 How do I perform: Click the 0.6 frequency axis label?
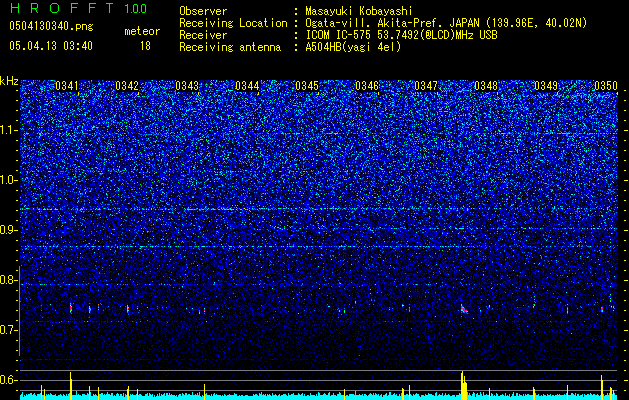point(9,380)
